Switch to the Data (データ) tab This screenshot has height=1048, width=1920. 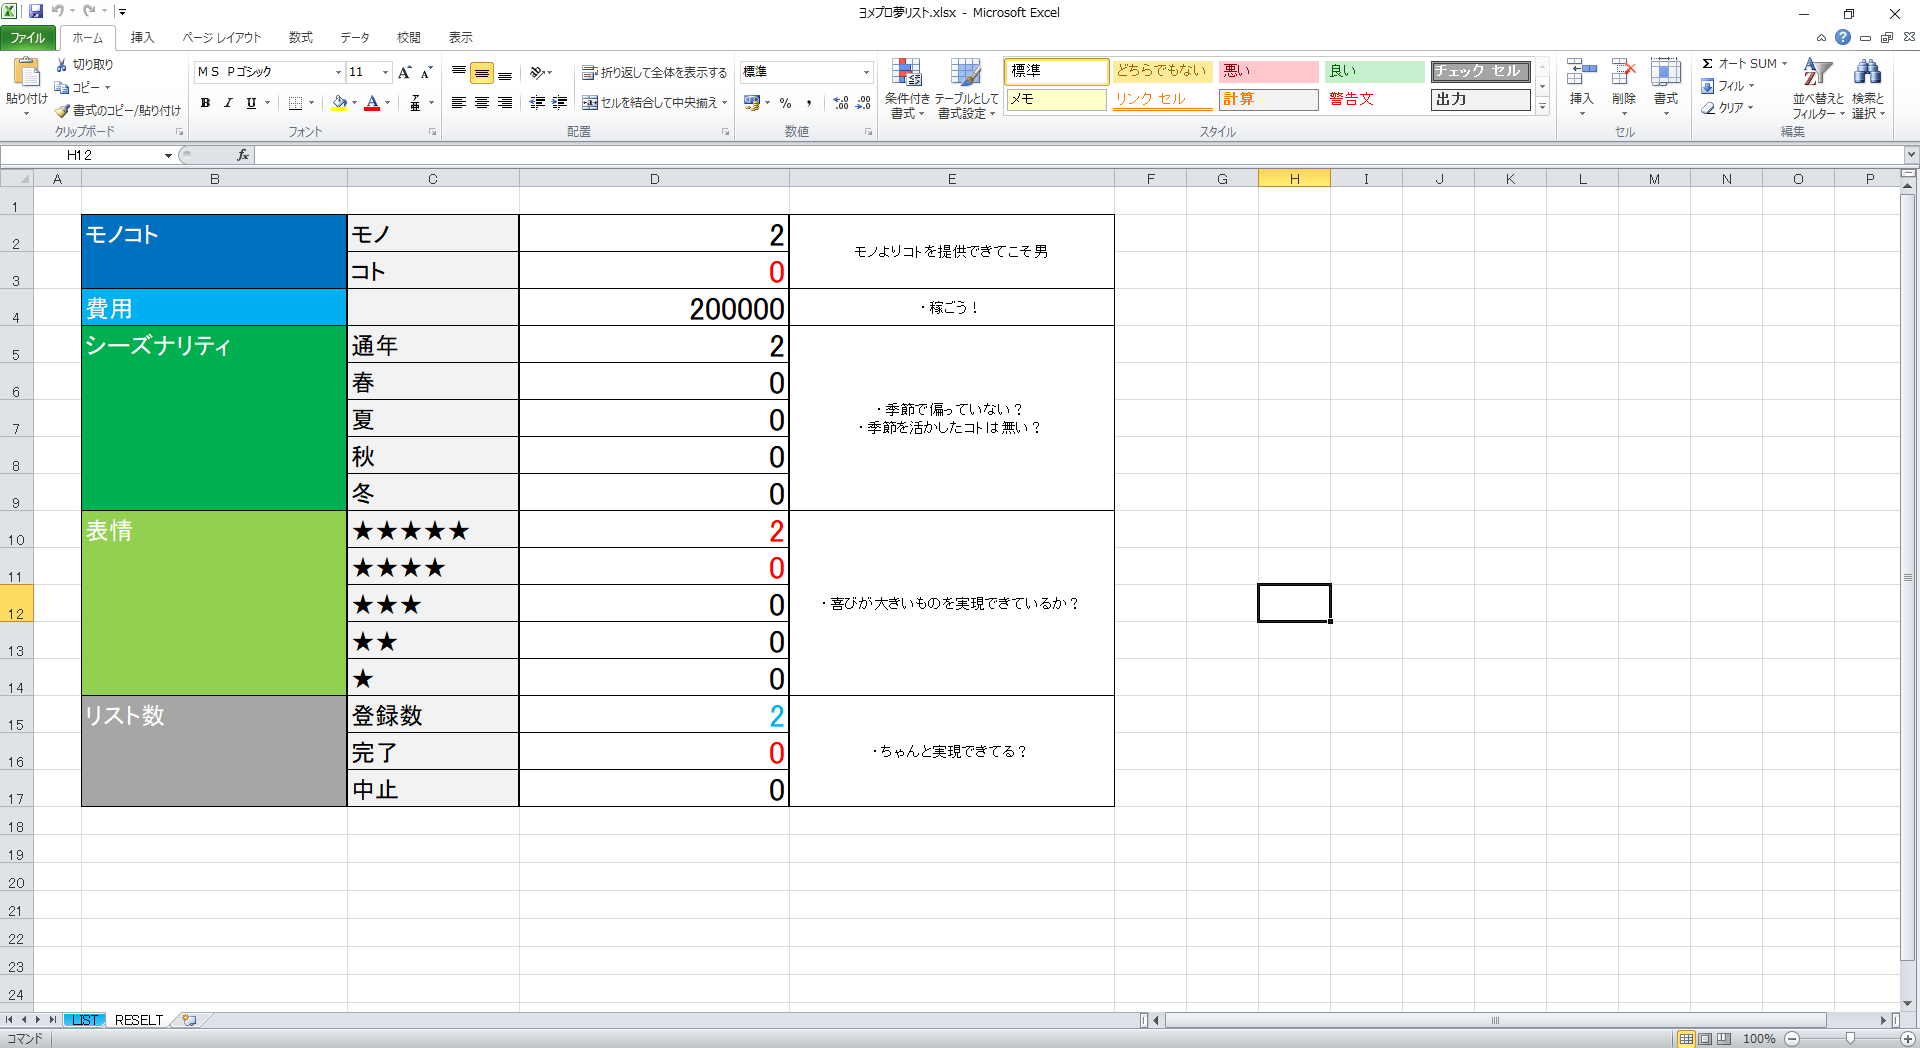pos(355,38)
